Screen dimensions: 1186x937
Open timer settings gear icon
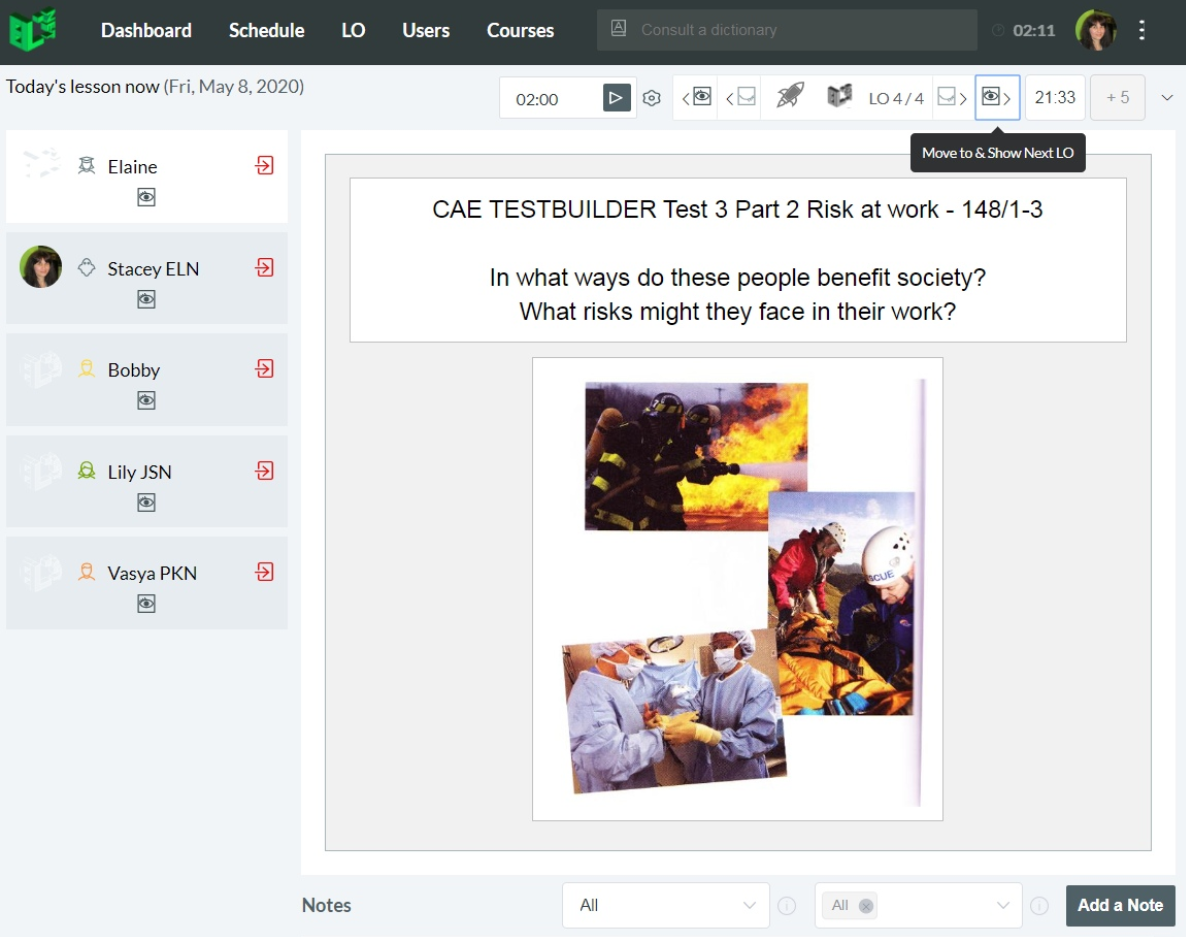pyautogui.click(x=651, y=98)
